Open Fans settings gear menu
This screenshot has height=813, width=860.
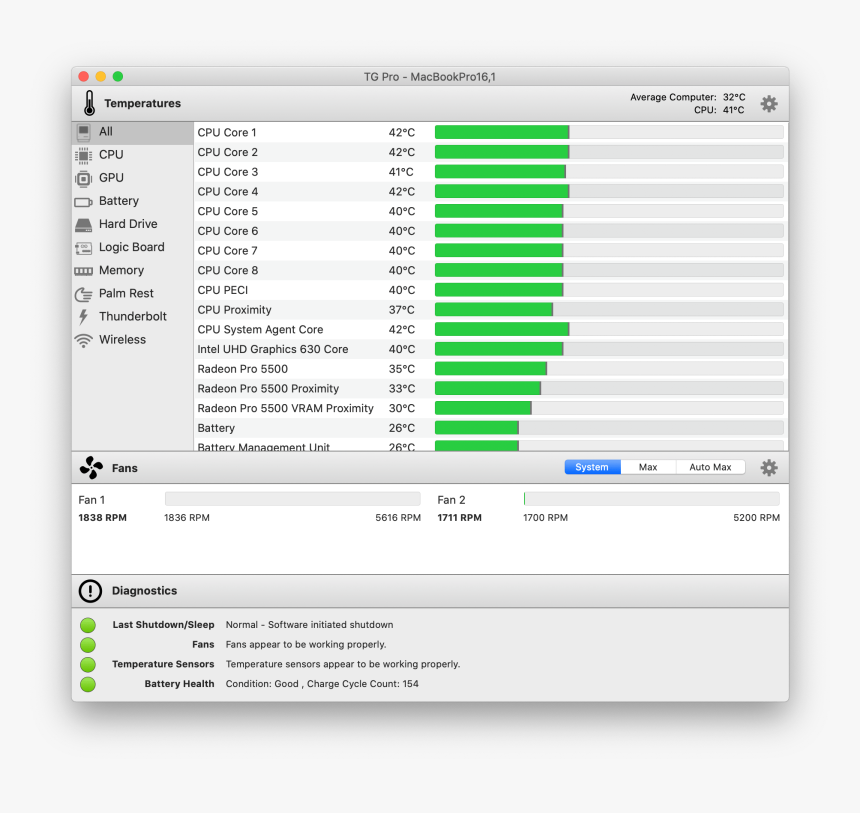click(x=768, y=467)
